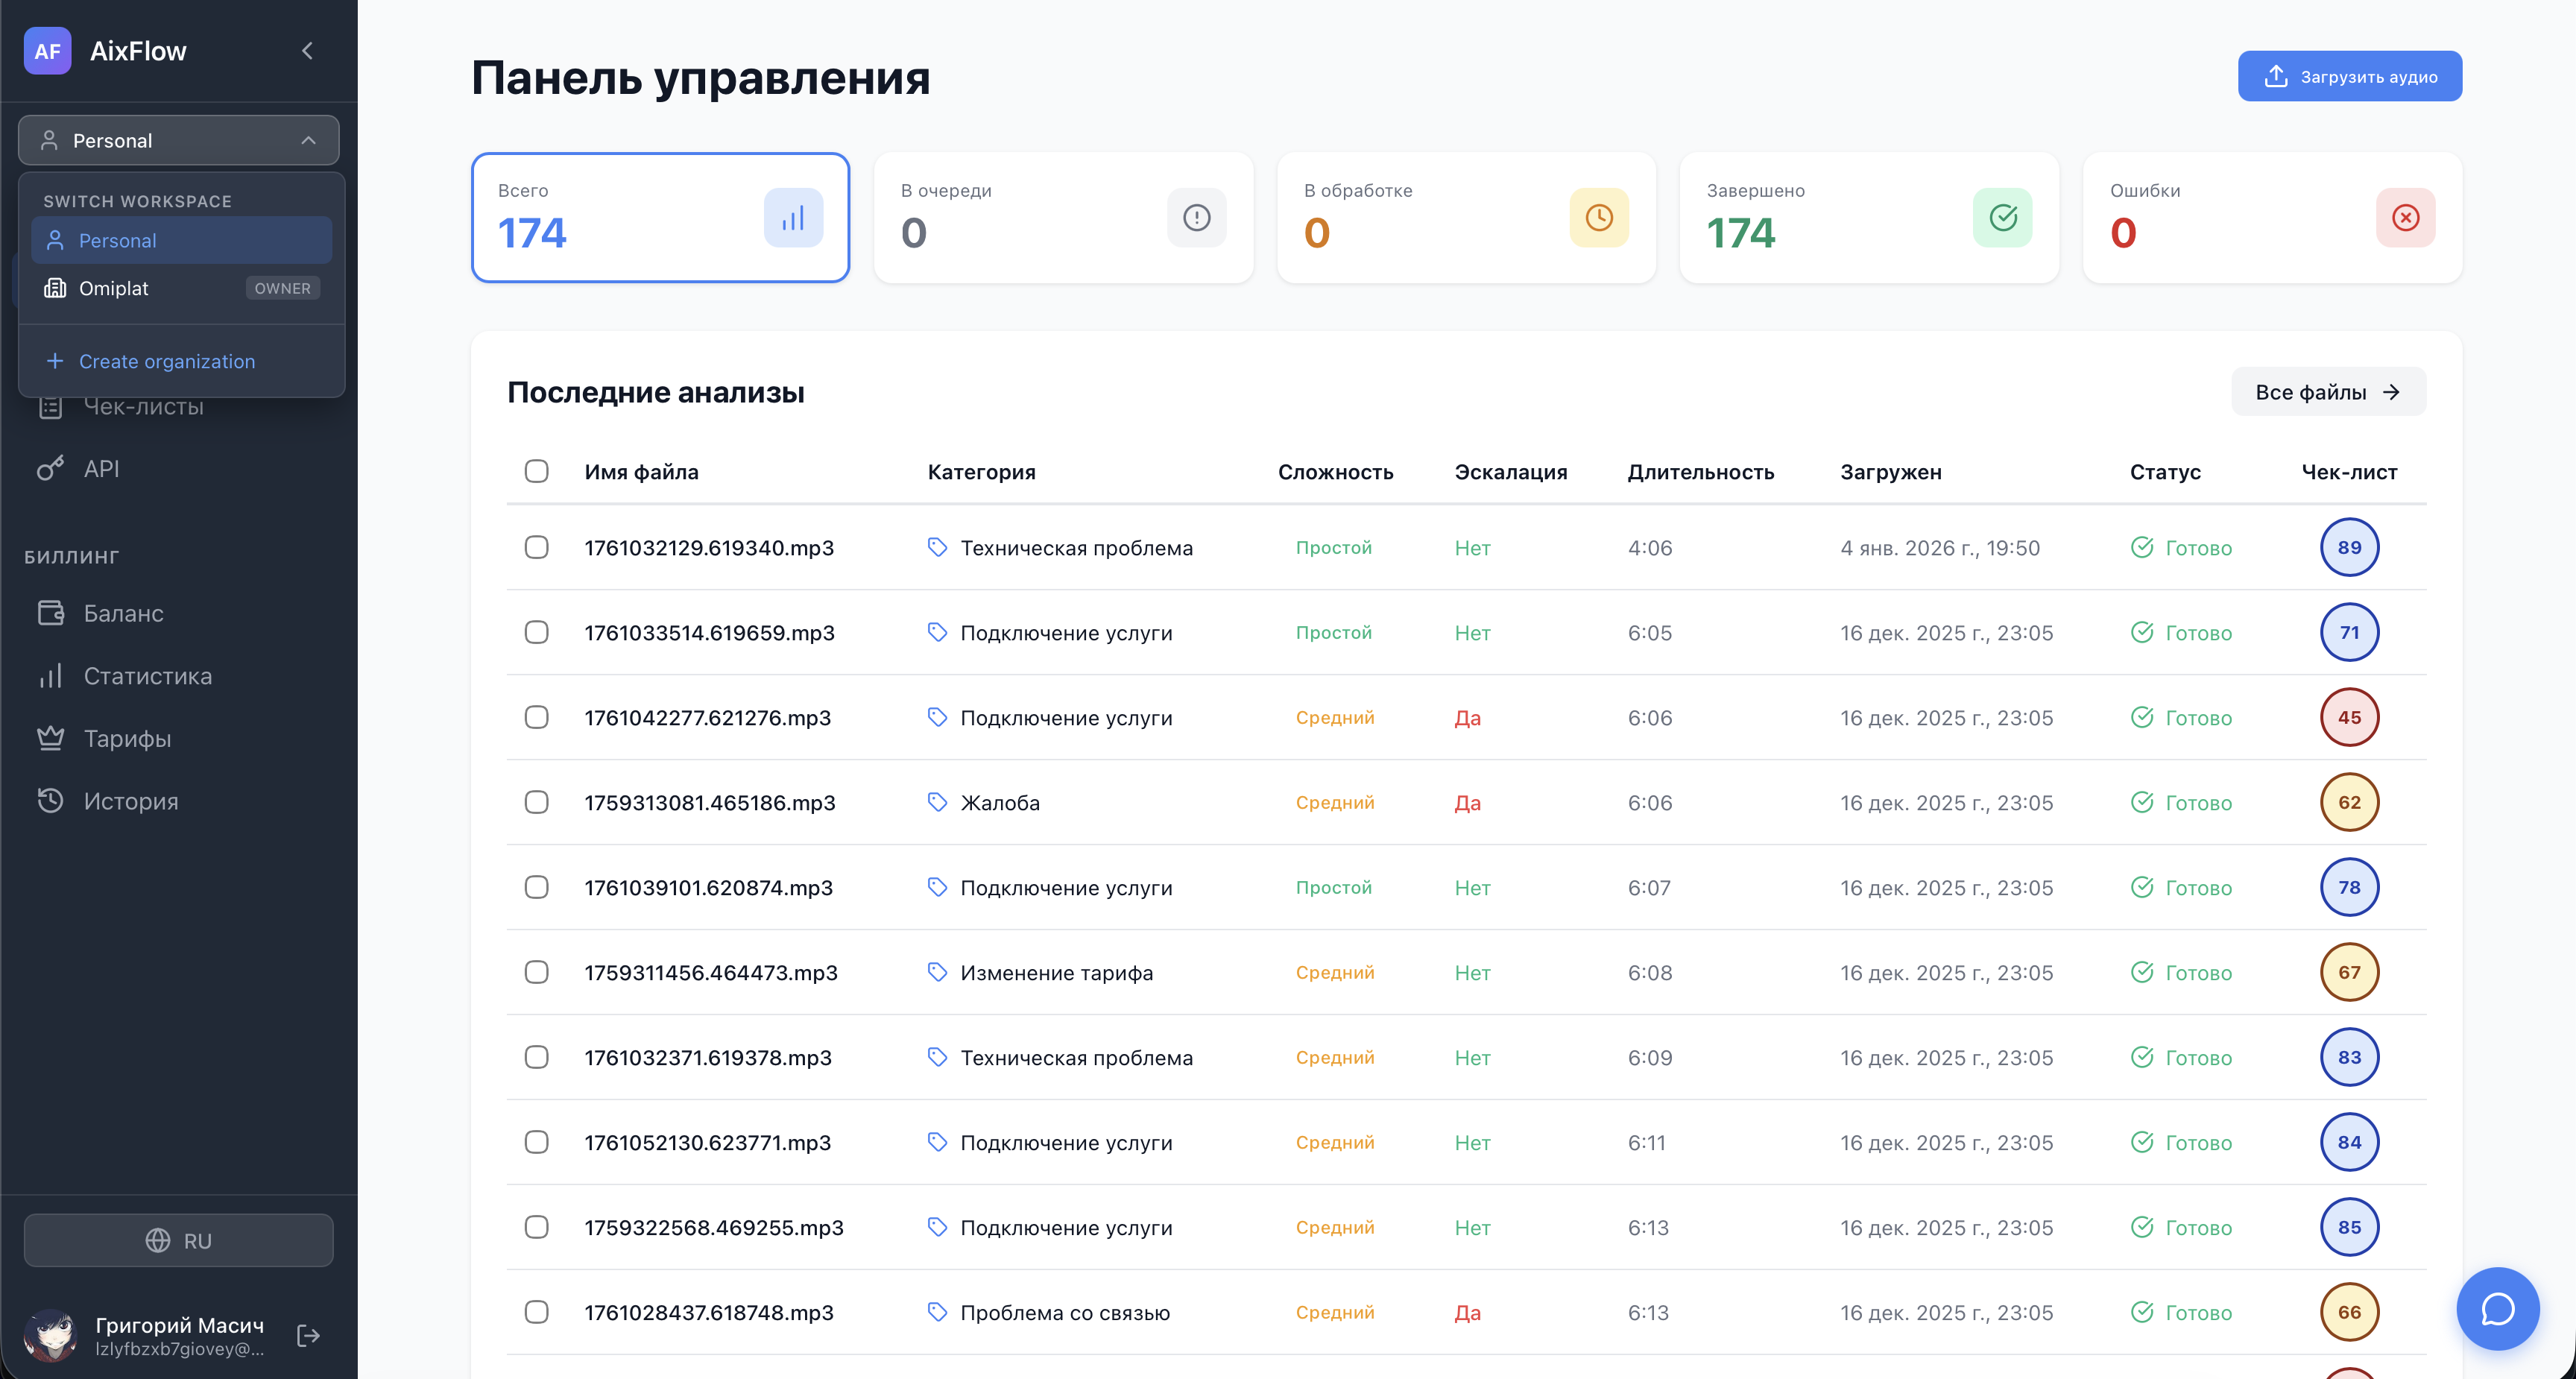Select the checkbox for 1761032129.619340.mp3
Image resolution: width=2576 pixels, height=1379 pixels.
(x=537, y=547)
